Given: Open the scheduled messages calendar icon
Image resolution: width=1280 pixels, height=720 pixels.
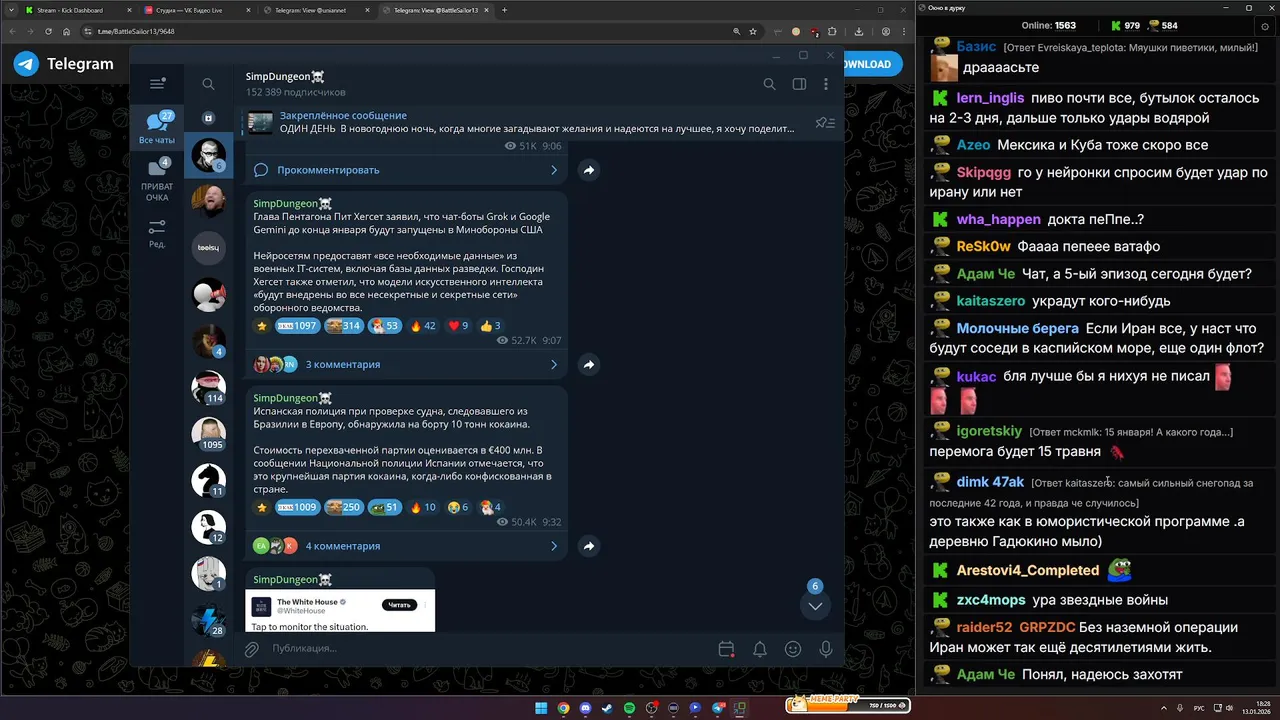Looking at the screenshot, I should click(727, 649).
